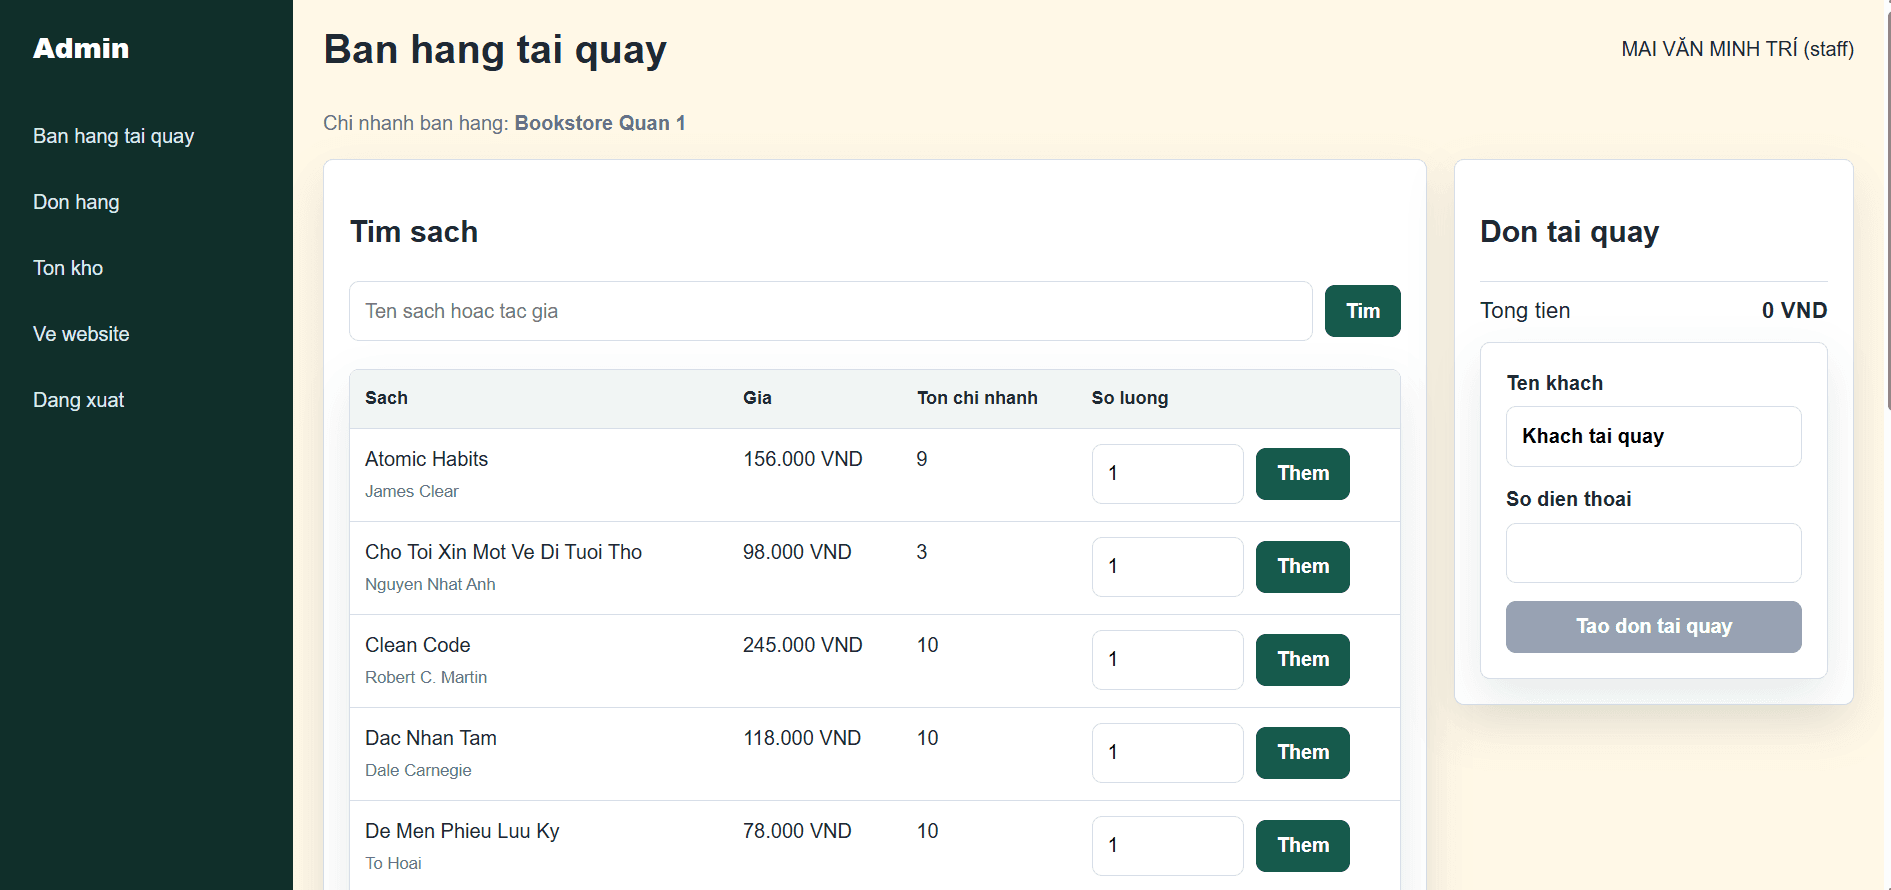The width and height of the screenshot is (1891, 890).
Task: Select the Clean Code book title
Action: (x=417, y=645)
